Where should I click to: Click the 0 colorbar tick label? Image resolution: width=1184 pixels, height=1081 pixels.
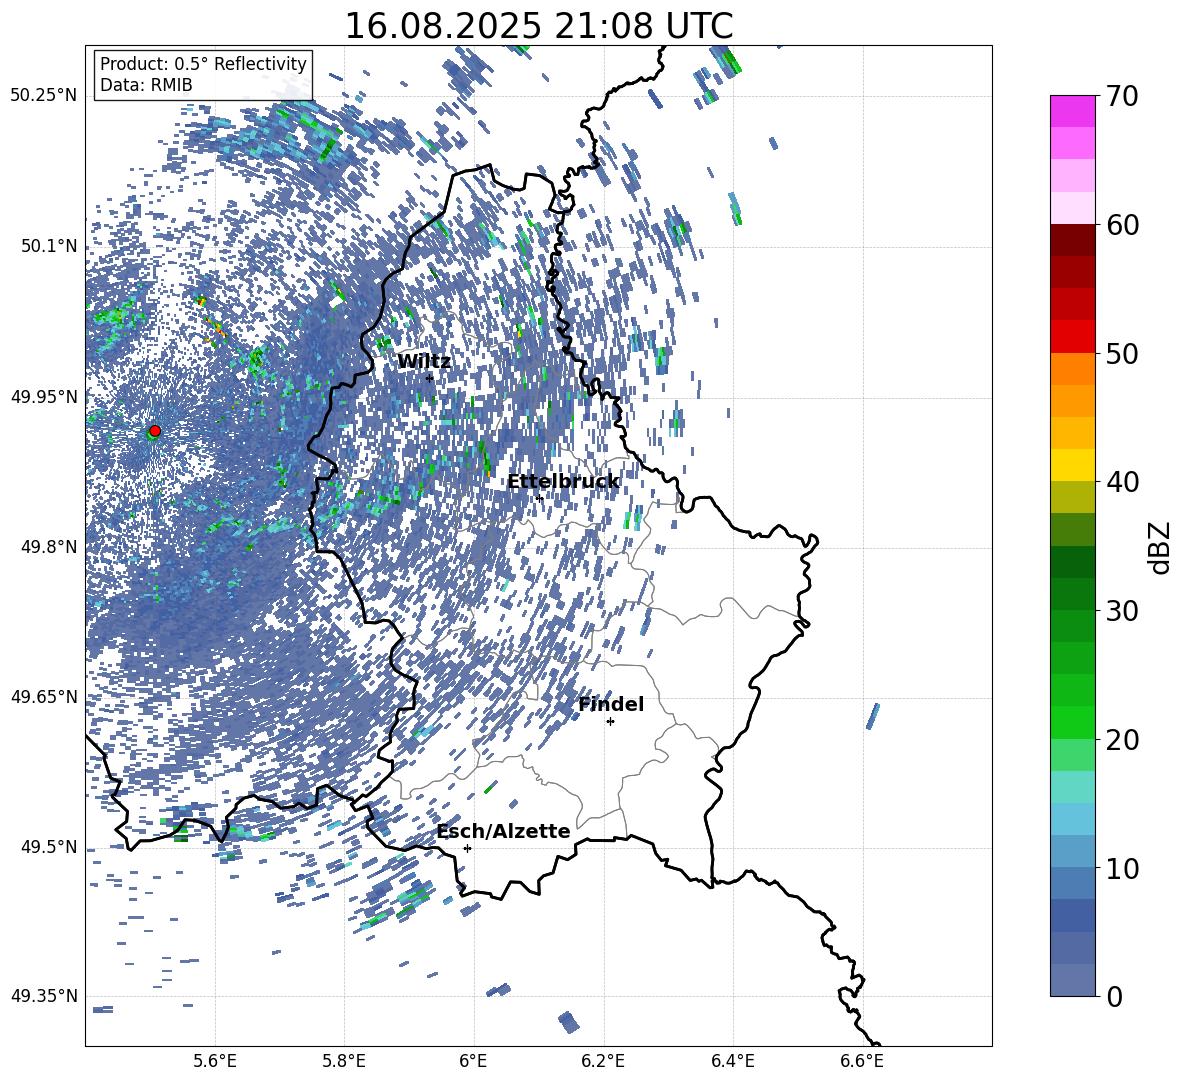click(x=1114, y=996)
